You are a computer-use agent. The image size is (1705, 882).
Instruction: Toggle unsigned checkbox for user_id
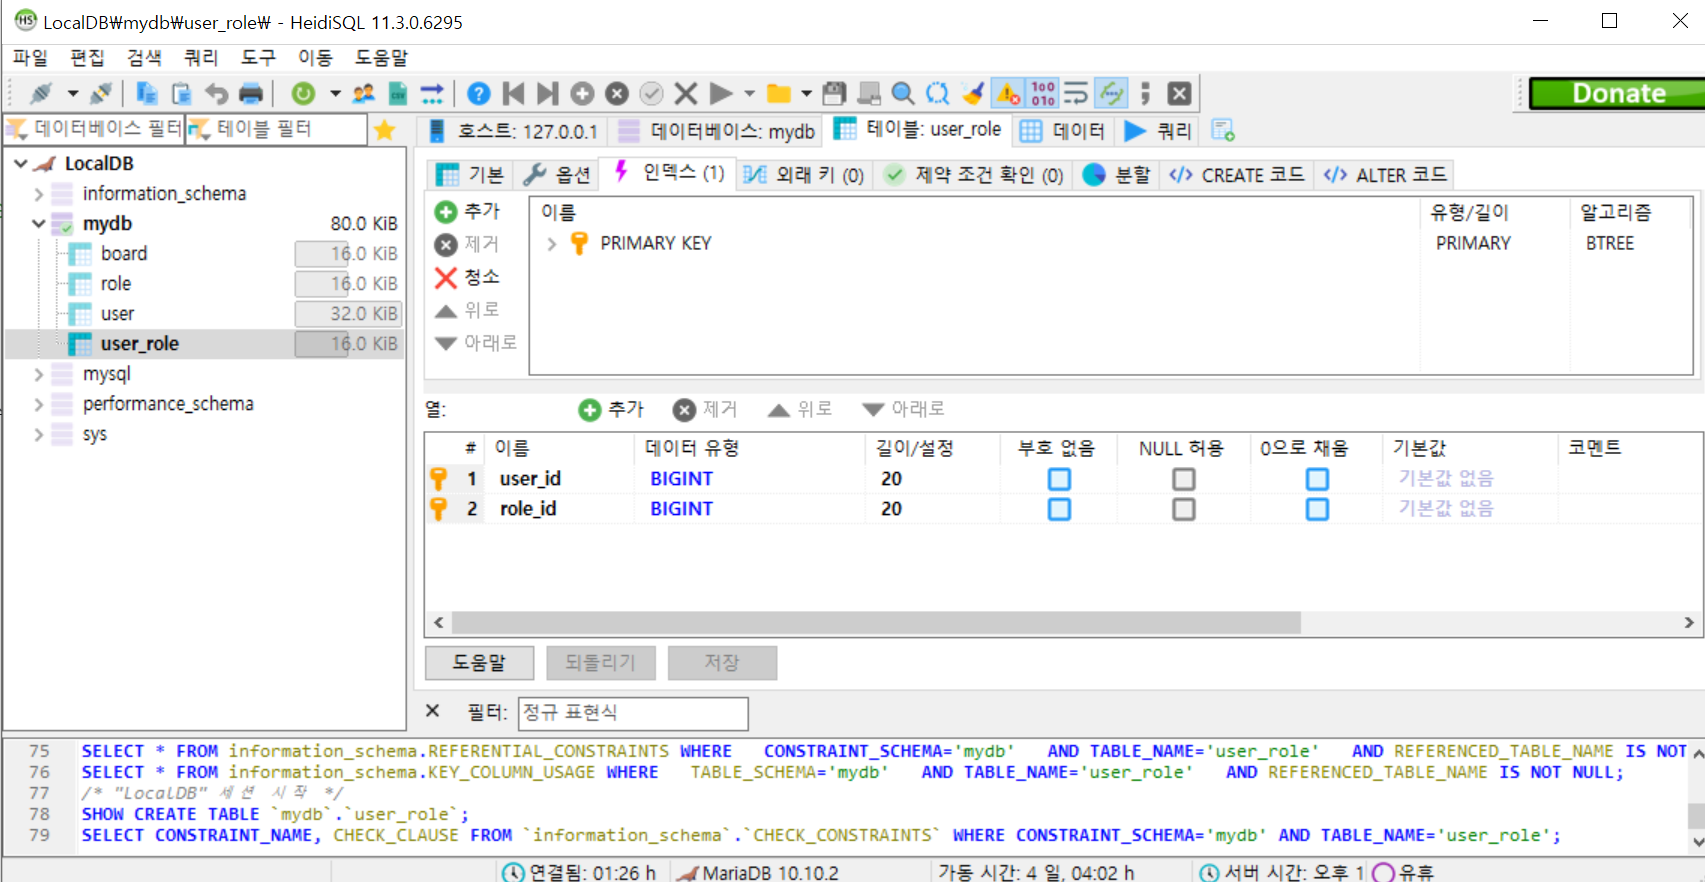(1059, 479)
